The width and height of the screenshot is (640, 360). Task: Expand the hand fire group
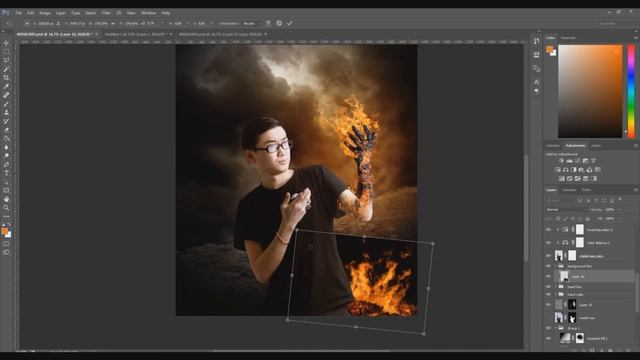coord(556,287)
